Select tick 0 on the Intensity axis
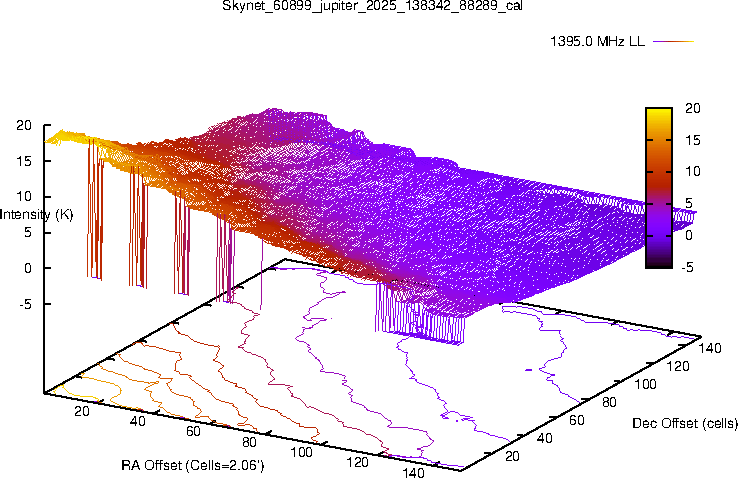The width and height of the screenshot is (738, 478). click(27, 268)
